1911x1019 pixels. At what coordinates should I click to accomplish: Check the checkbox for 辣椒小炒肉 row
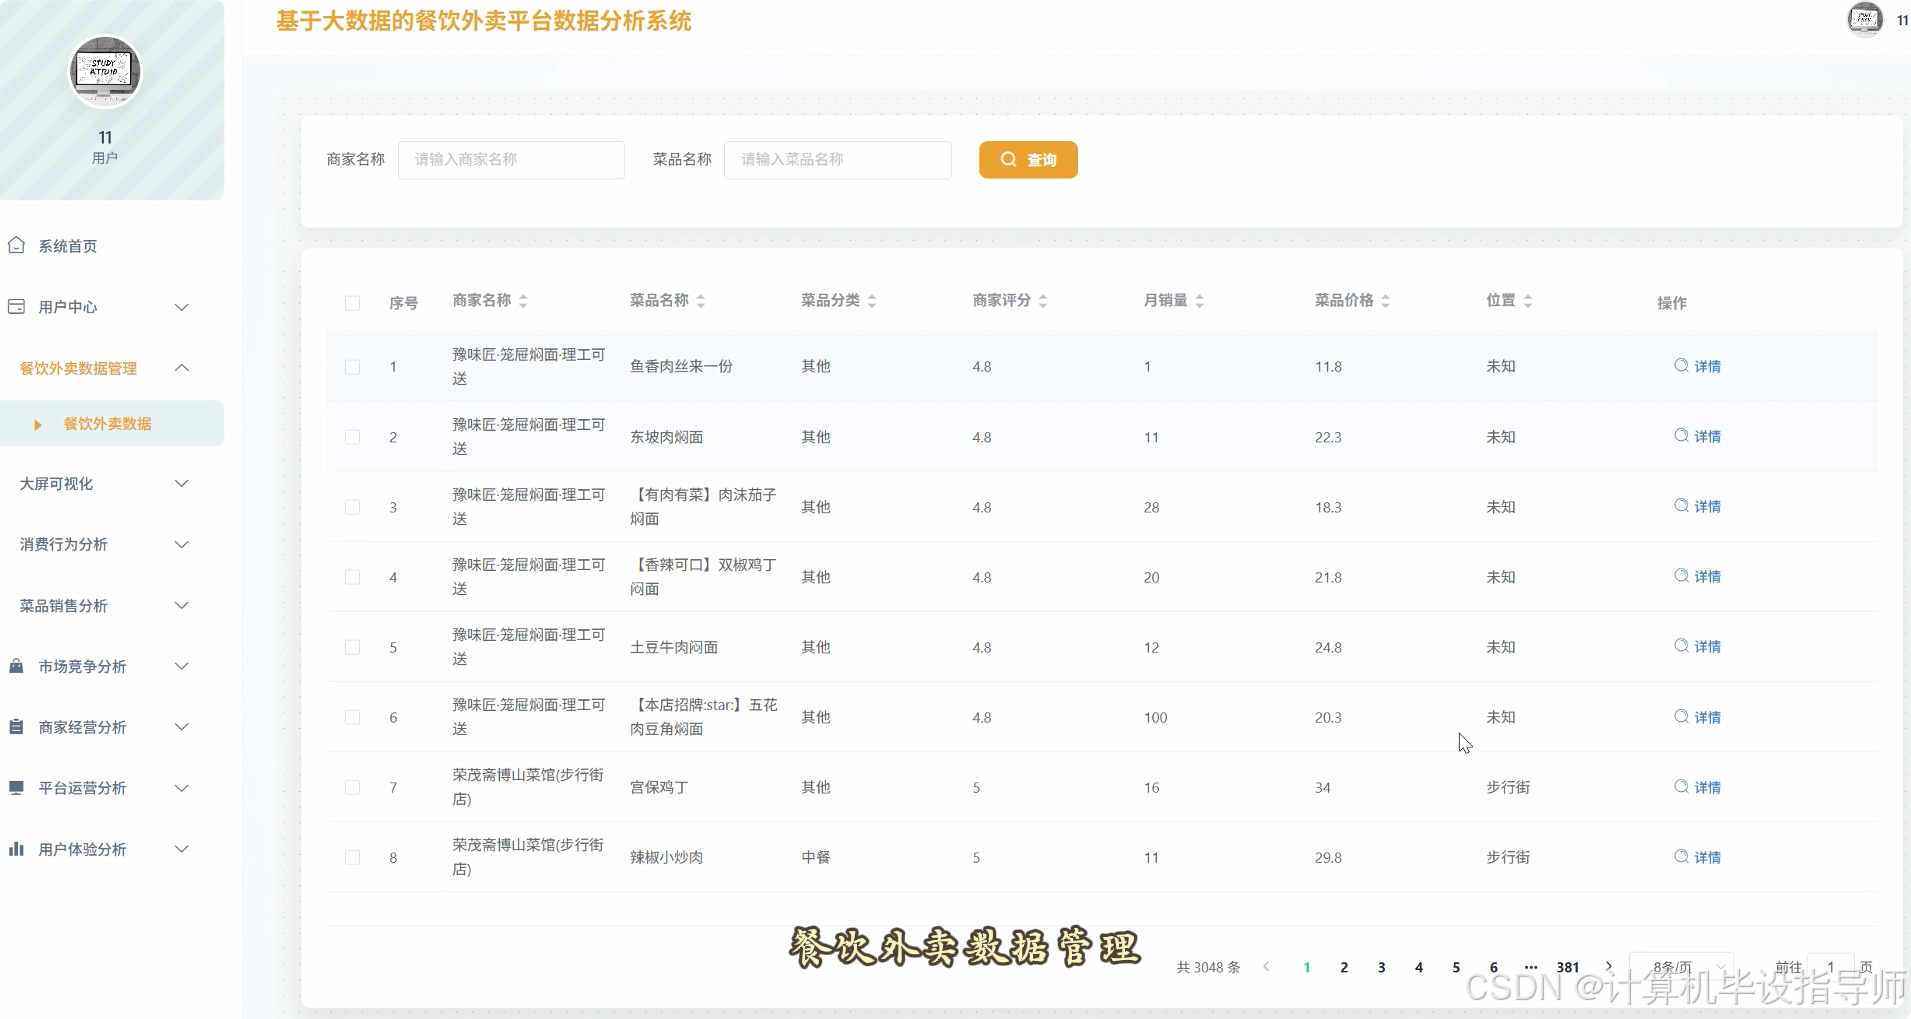(x=352, y=857)
